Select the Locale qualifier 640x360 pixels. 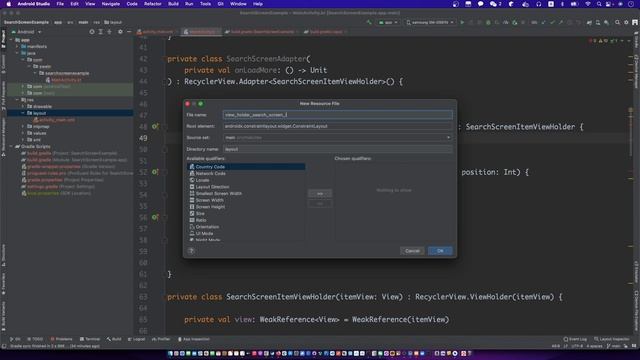click(x=246, y=180)
